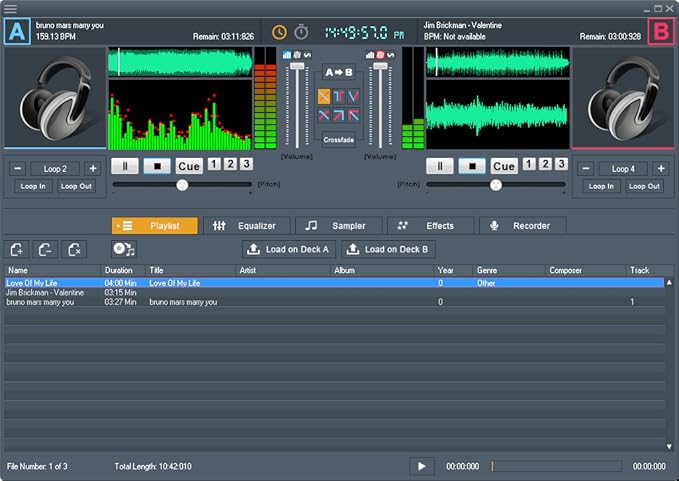The image size is (679, 481).
Task: Pause playback on Deck A
Action: click(x=124, y=166)
